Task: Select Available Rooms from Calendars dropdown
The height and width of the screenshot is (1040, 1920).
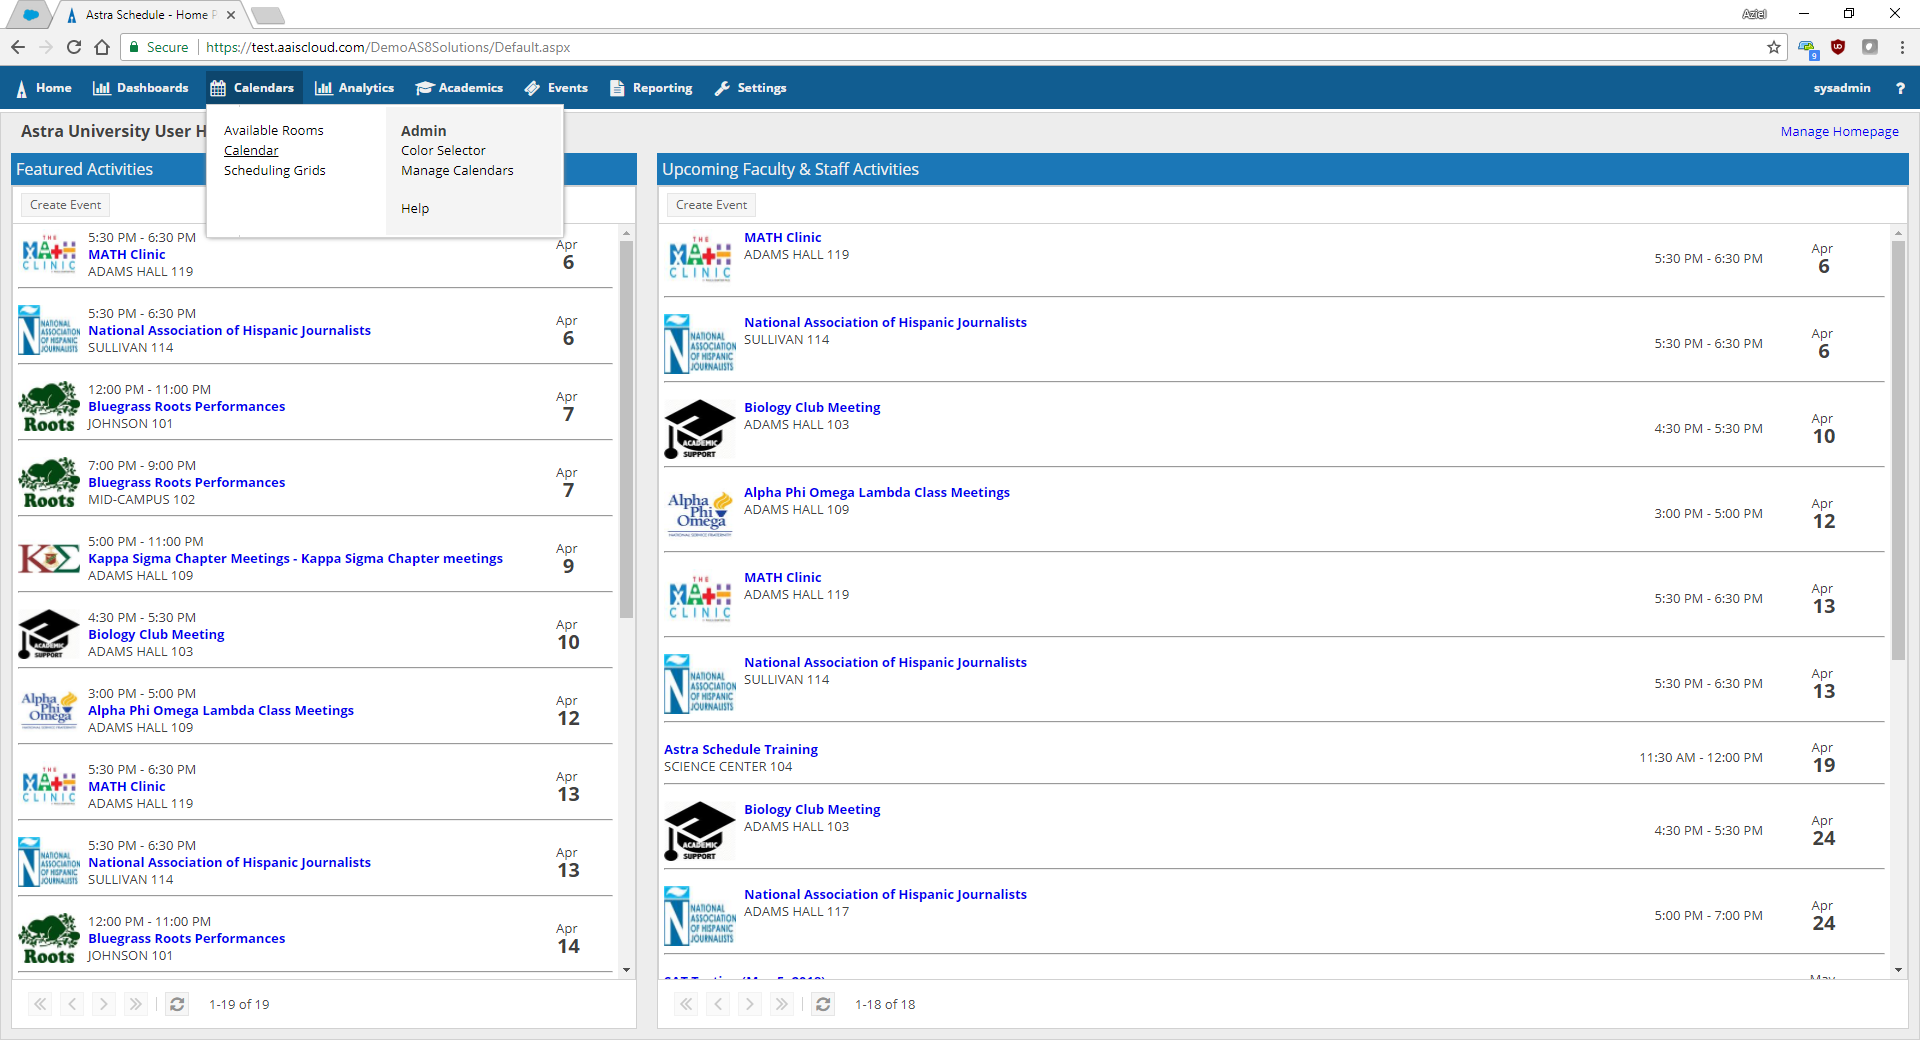Action: click(274, 131)
